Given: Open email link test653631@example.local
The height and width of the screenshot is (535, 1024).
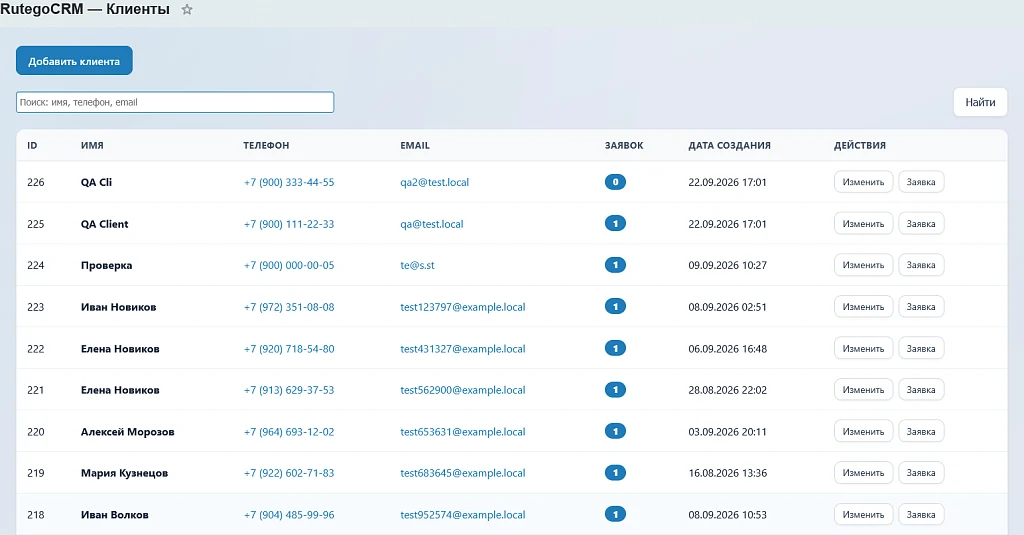Looking at the screenshot, I should [462, 432].
